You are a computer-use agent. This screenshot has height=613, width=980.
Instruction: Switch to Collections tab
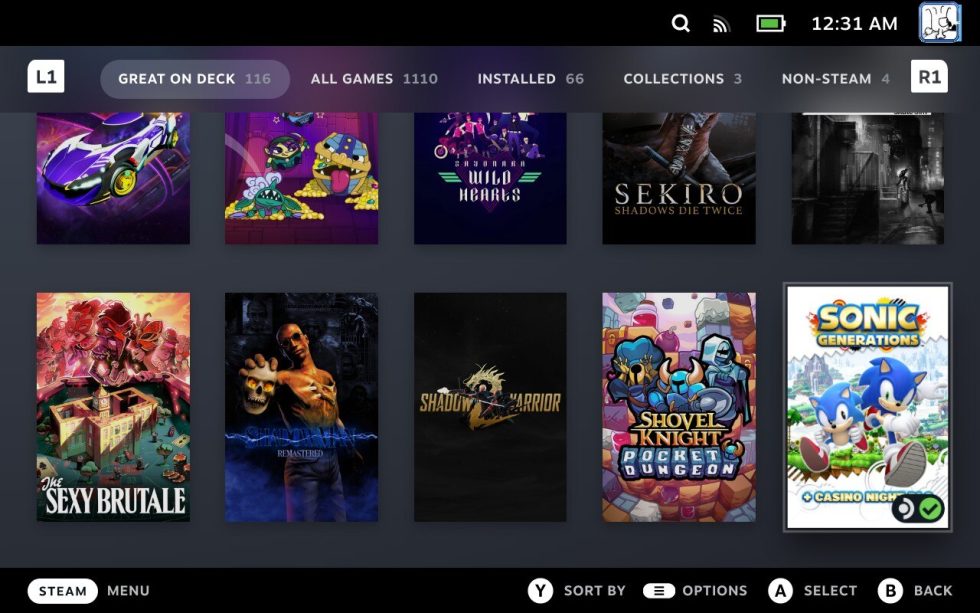coord(682,79)
